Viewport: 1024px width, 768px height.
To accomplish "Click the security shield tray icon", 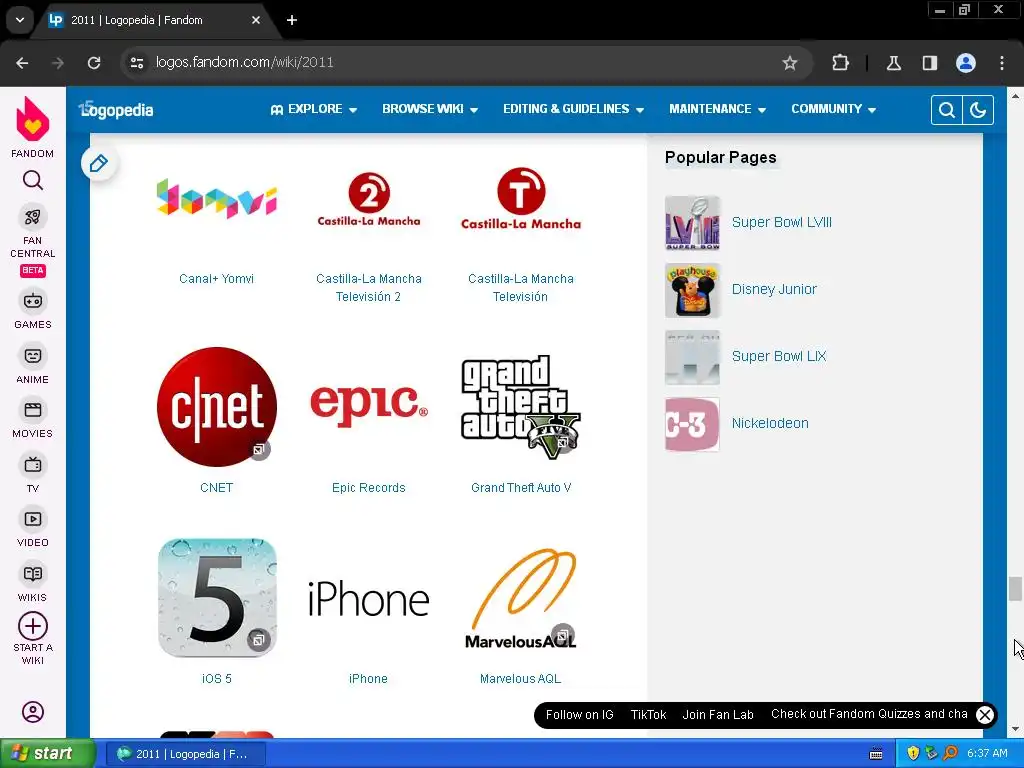I will click(913, 754).
